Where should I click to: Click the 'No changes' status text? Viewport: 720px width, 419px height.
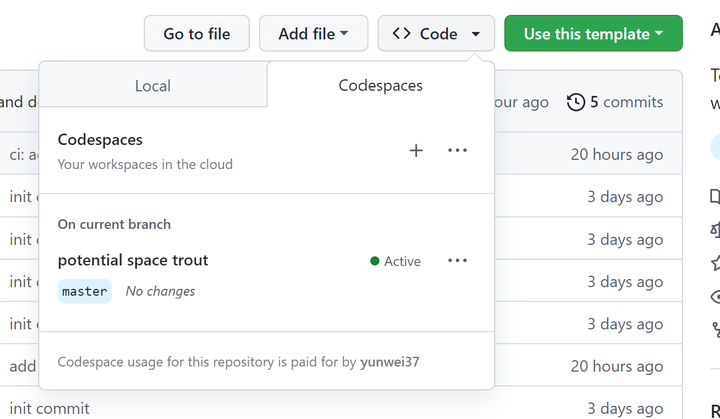[160, 291]
